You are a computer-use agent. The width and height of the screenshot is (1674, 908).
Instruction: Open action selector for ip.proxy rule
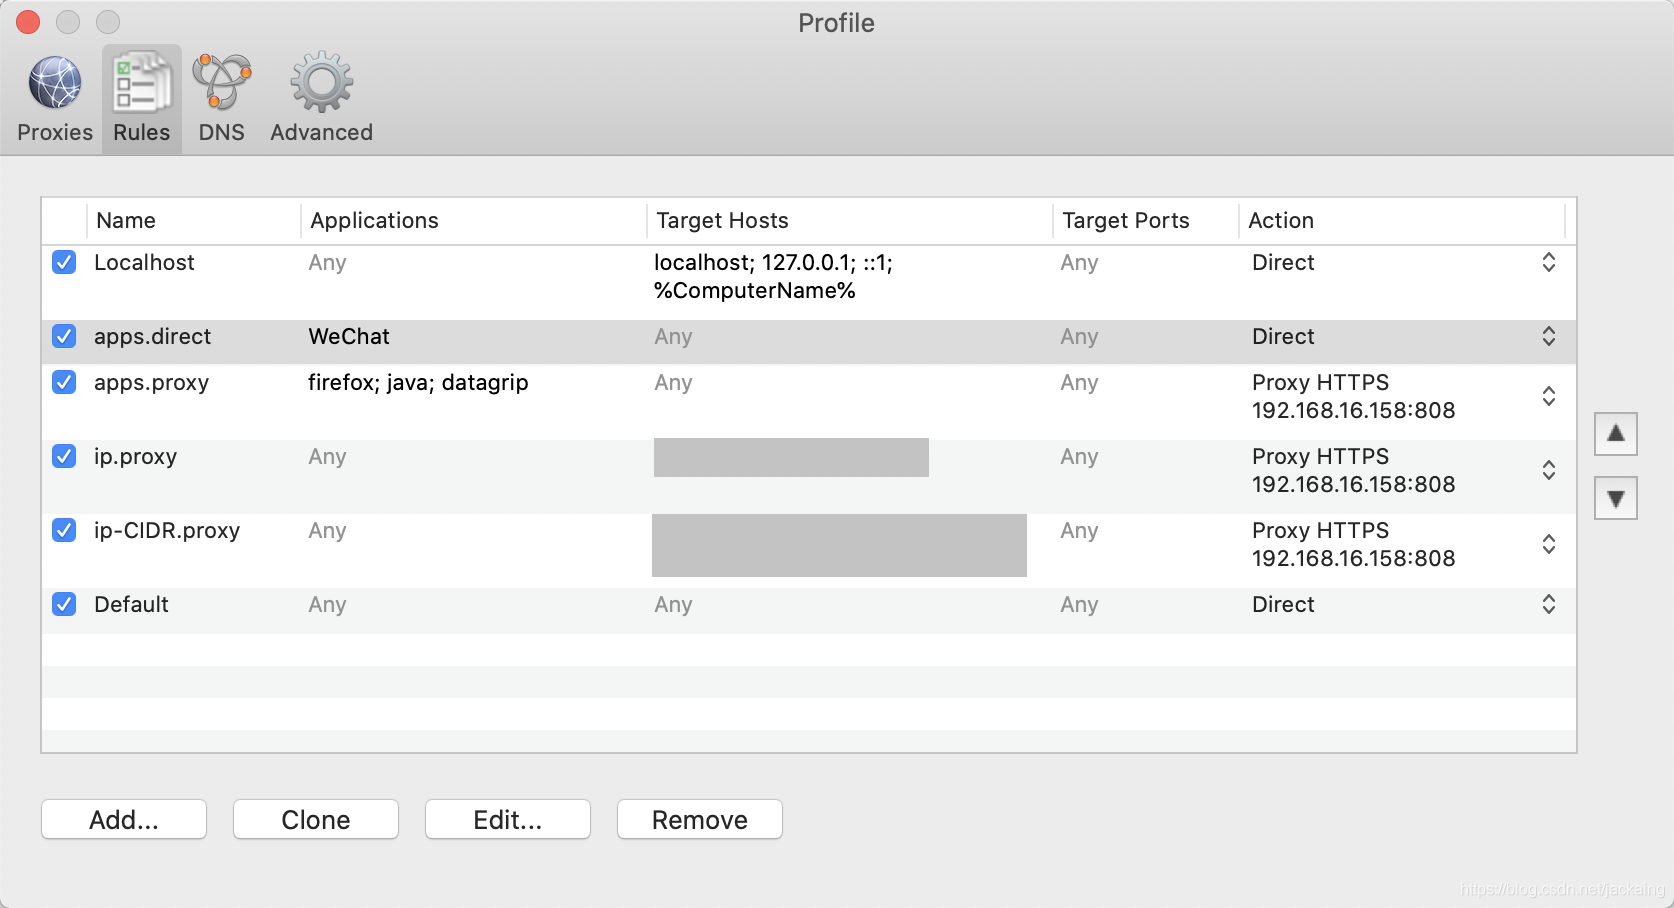tap(1548, 470)
